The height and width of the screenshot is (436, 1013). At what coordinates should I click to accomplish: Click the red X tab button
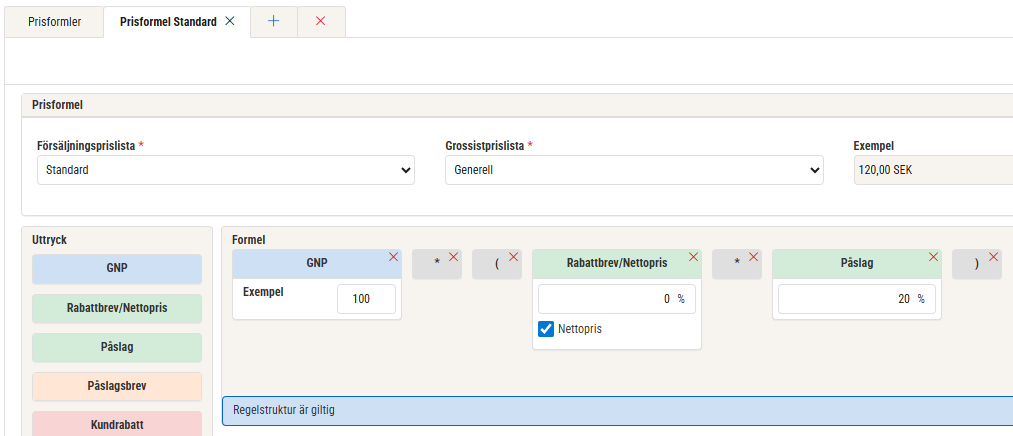(321, 21)
